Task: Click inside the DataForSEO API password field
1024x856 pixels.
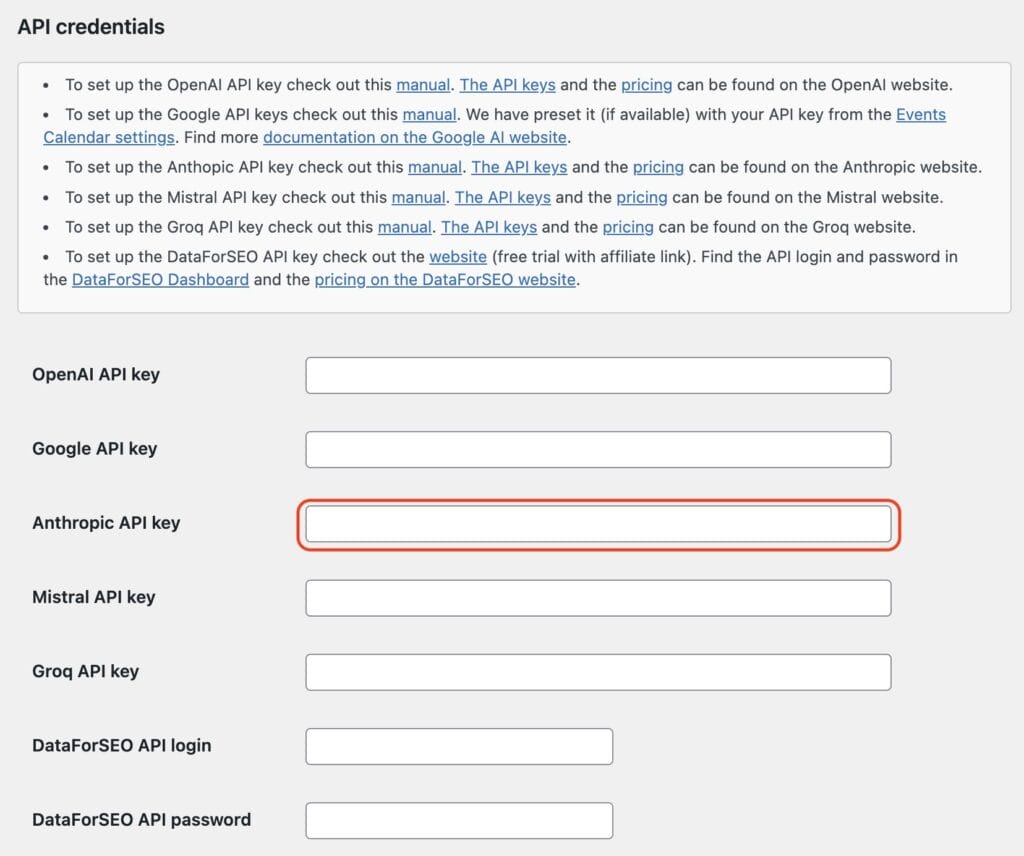Action: (459, 820)
